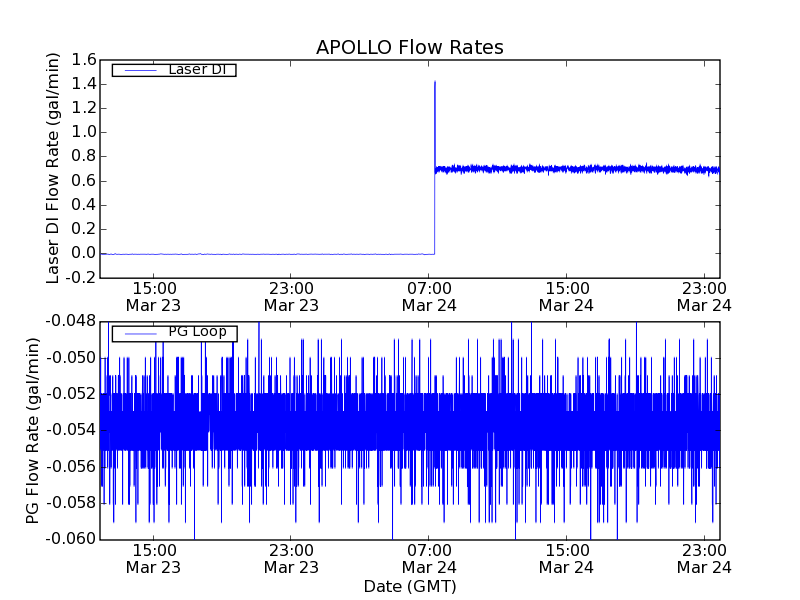
Task: Click the 15:00 Mar 23 tick under top plot
Action: 153,296
